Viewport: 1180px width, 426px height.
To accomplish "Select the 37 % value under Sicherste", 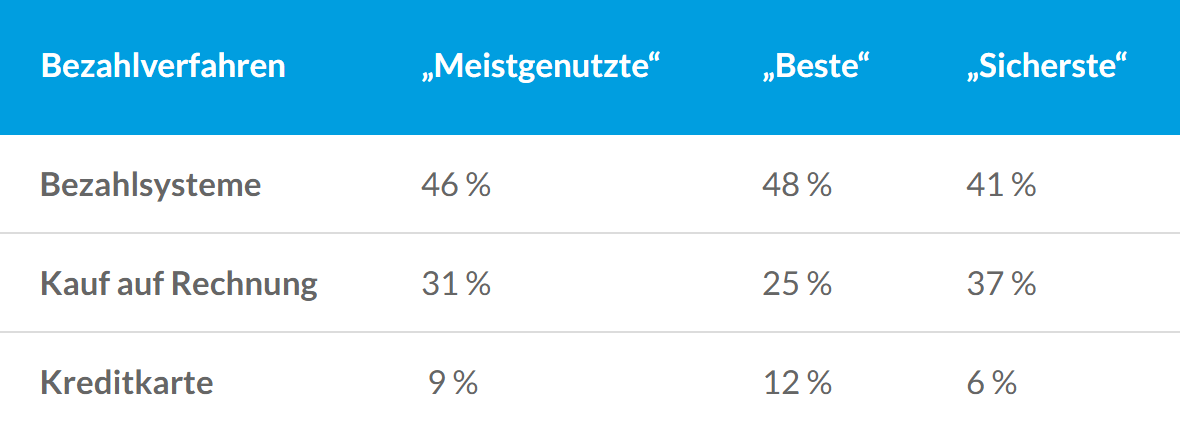I will (x=1002, y=285).
